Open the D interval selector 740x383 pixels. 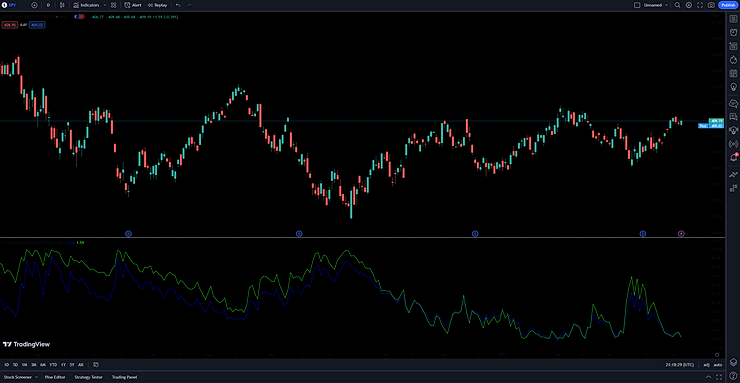click(48, 5)
